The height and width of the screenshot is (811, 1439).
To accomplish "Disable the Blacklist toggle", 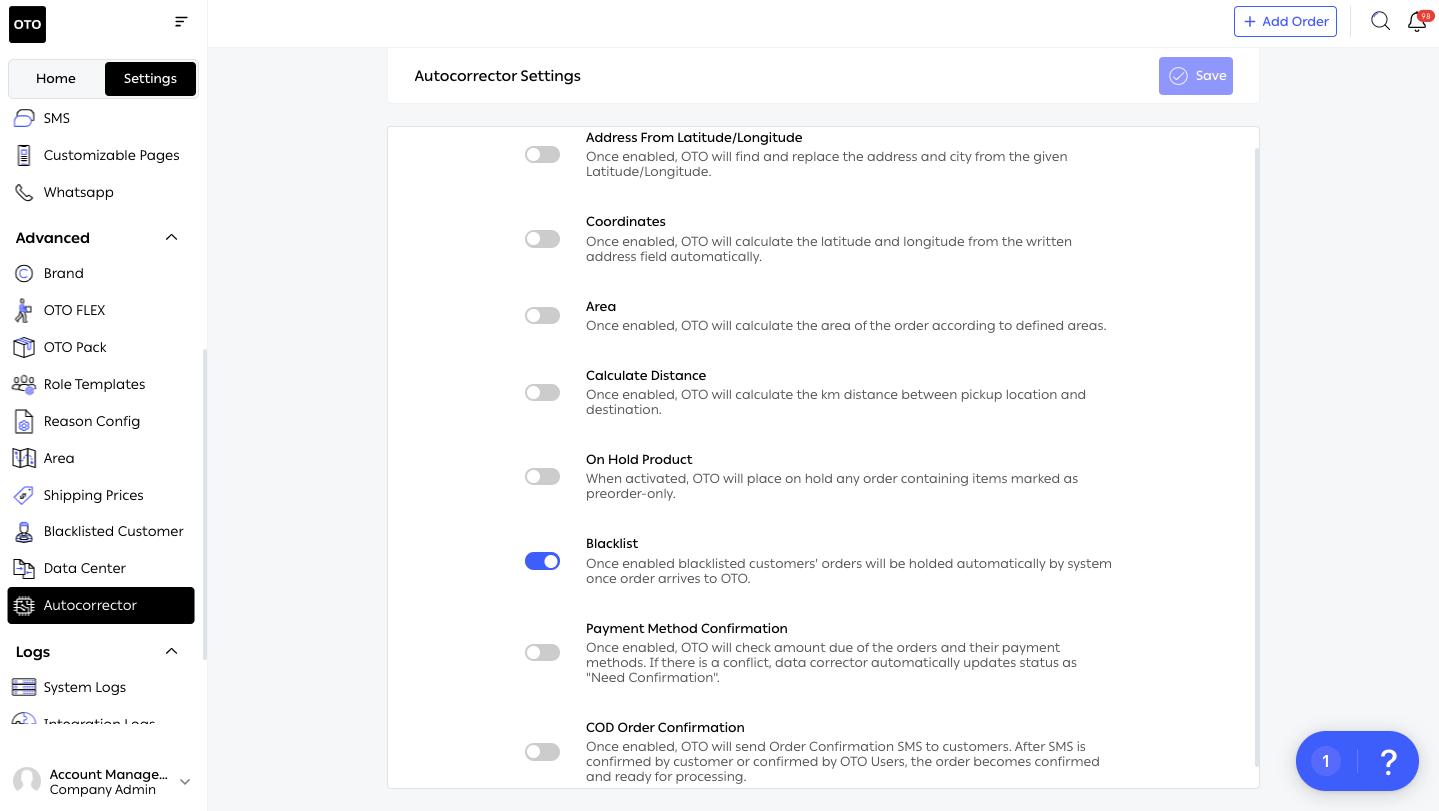I will (x=542, y=561).
